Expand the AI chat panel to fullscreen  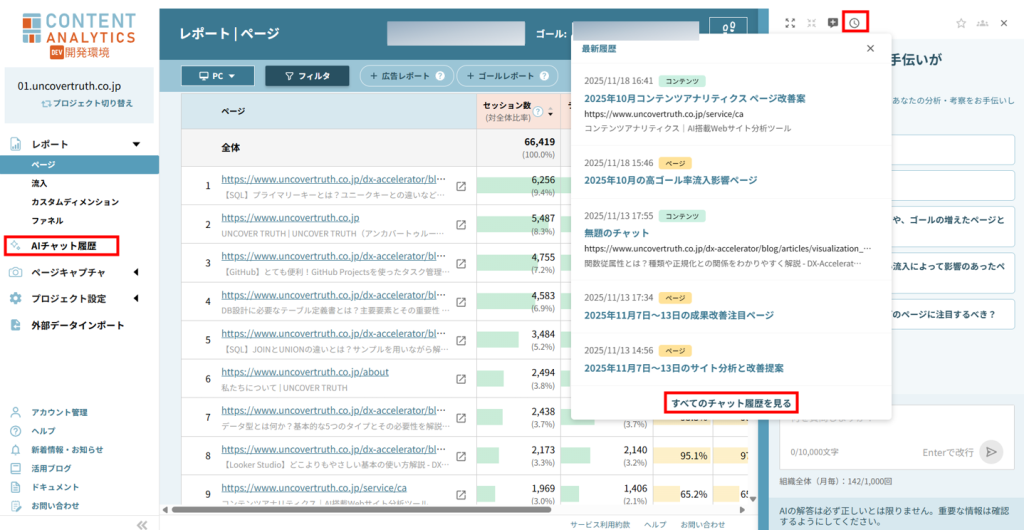pos(790,23)
